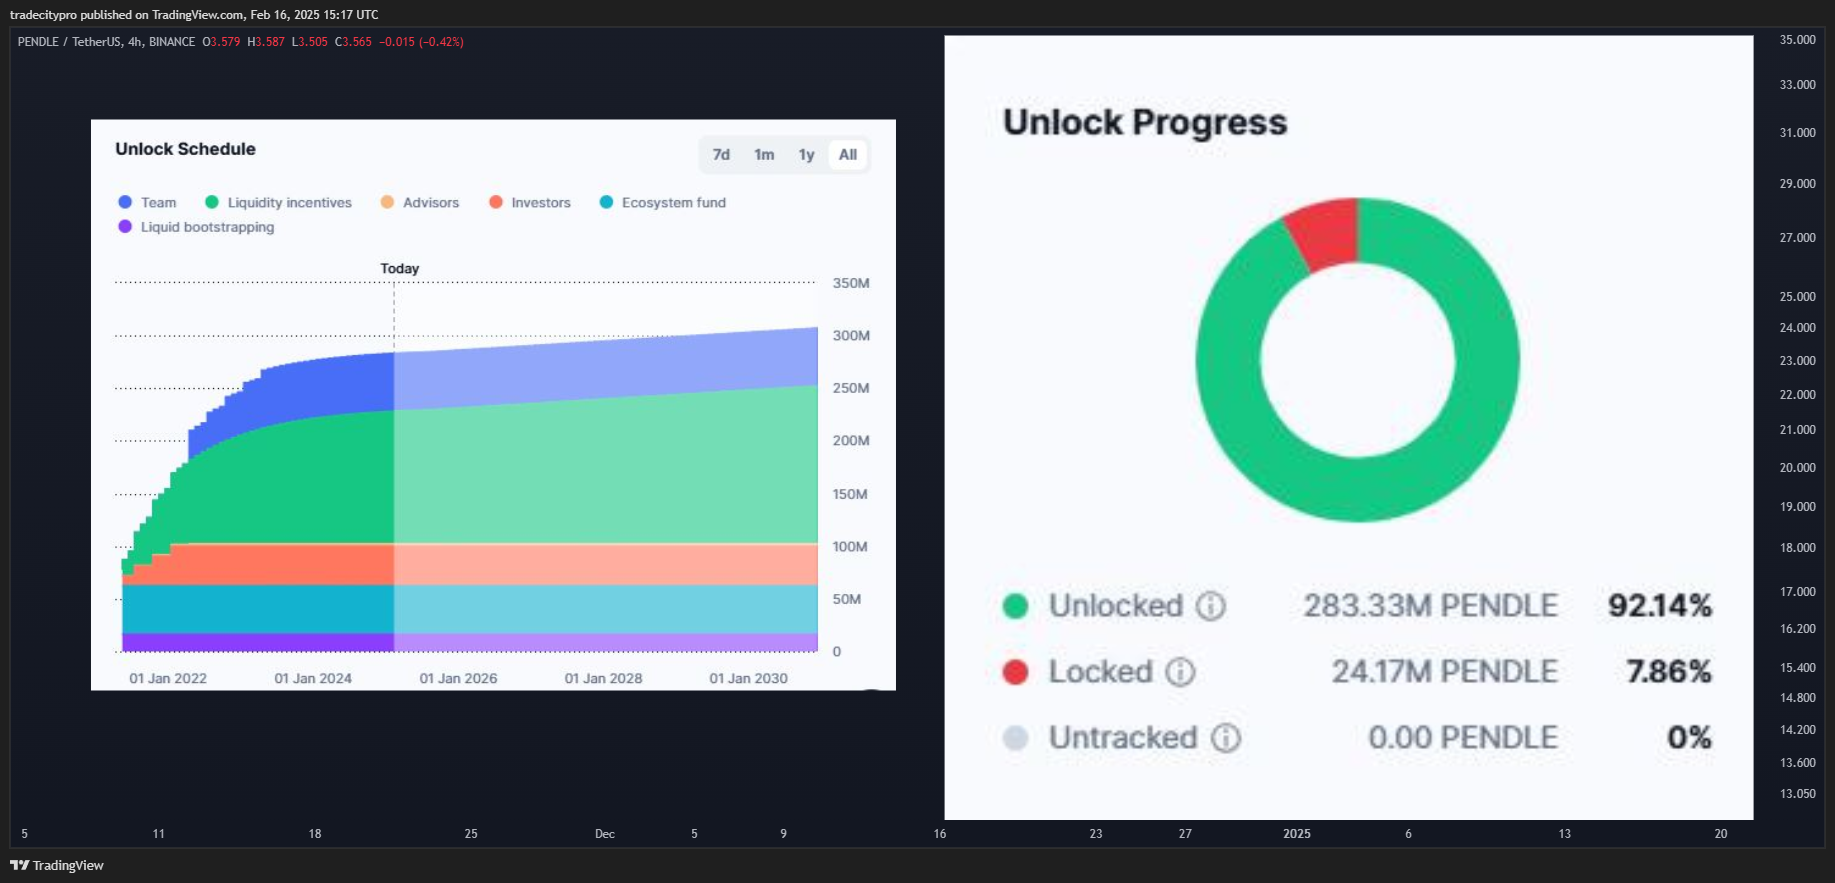Image resolution: width=1835 pixels, height=883 pixels.
Task: Click the "13.050" price scale label
Action: (1797, 794)
